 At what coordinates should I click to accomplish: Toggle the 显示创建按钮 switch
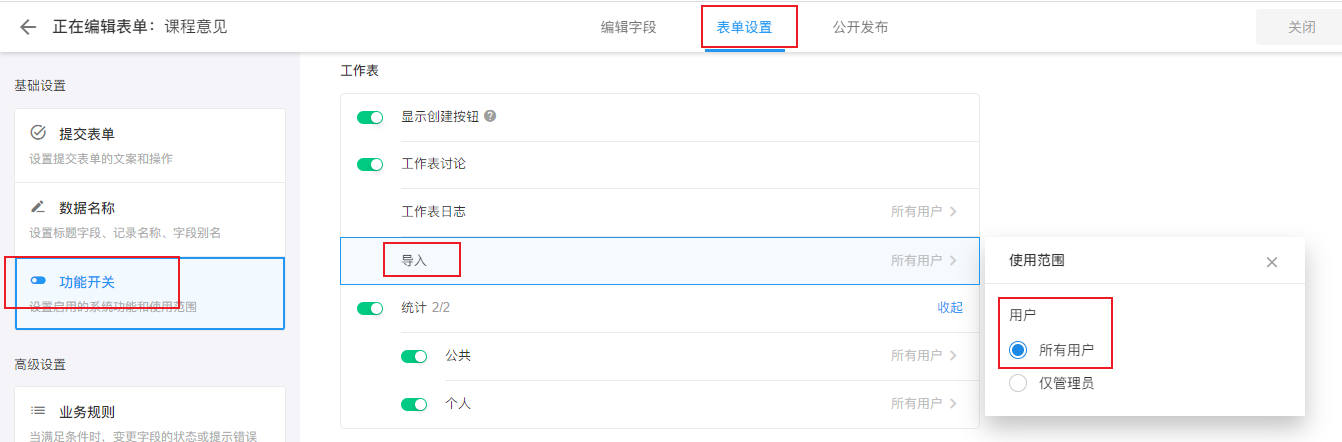pyautogui.click(x=370, y=117)
